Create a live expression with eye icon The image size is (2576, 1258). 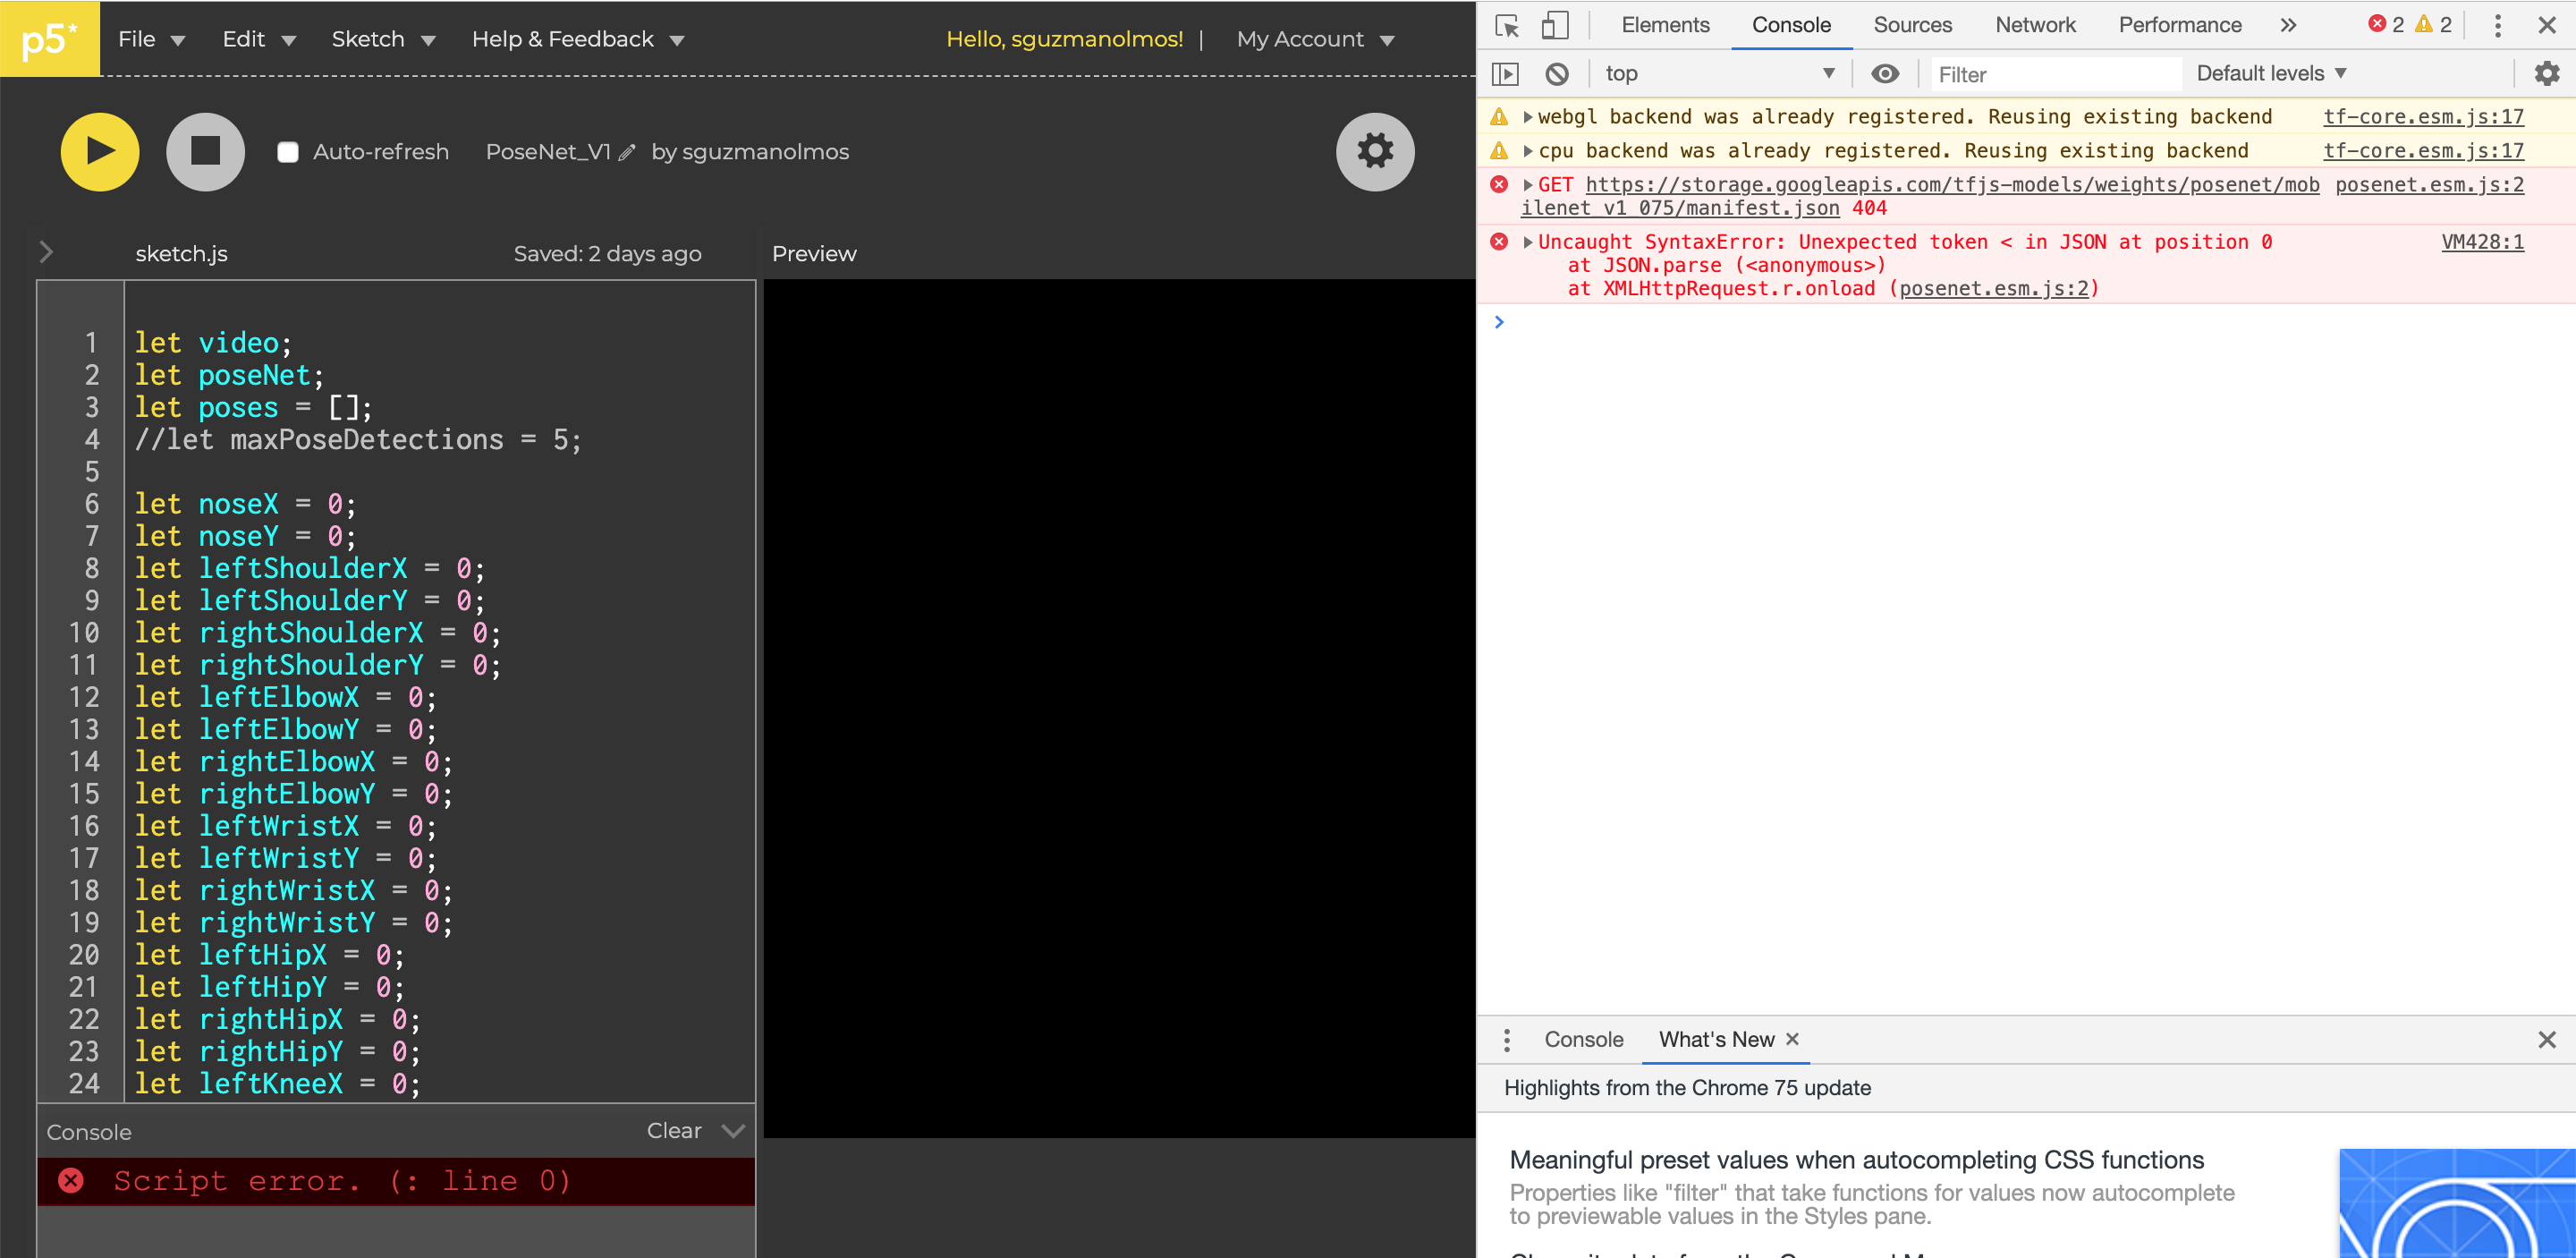pos(1885,74)
